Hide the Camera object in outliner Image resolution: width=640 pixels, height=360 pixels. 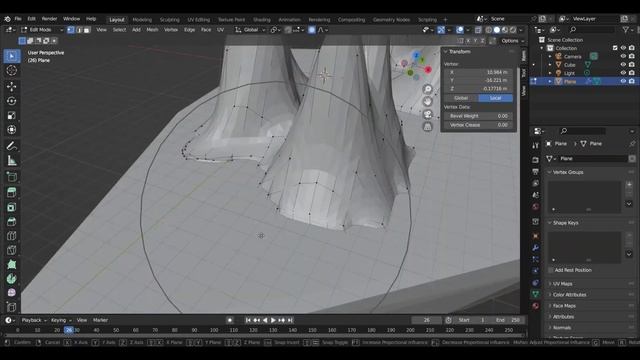pos(623,56)
